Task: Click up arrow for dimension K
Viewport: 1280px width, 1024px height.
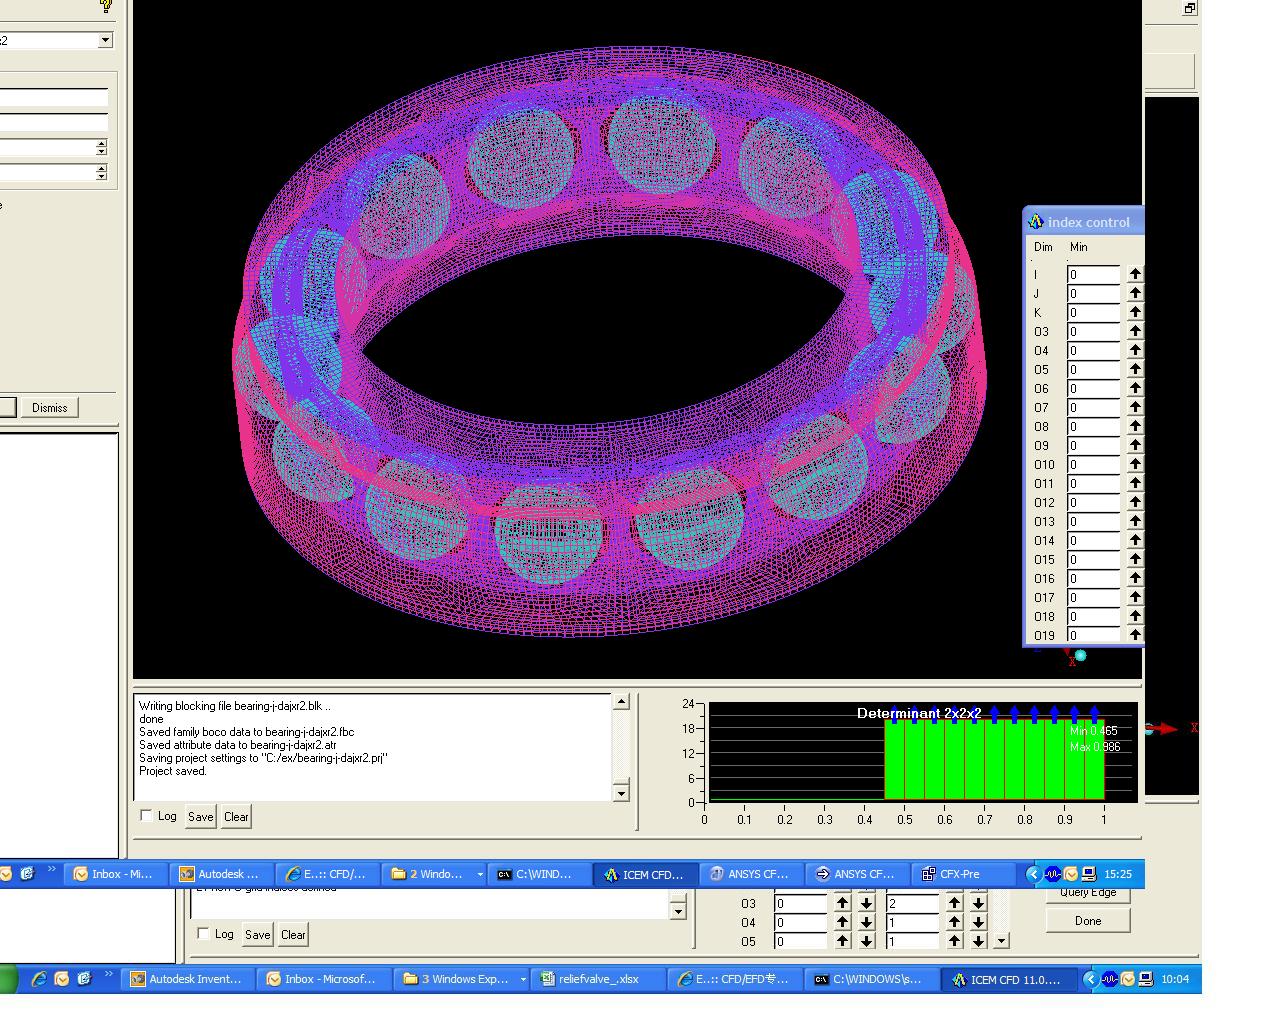Action: tap(1135, 312)
